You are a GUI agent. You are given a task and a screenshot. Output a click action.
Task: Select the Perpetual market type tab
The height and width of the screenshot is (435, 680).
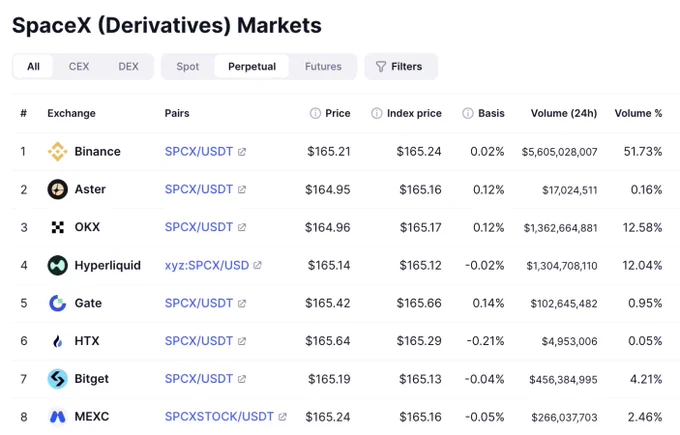click(x=252, y=66)
